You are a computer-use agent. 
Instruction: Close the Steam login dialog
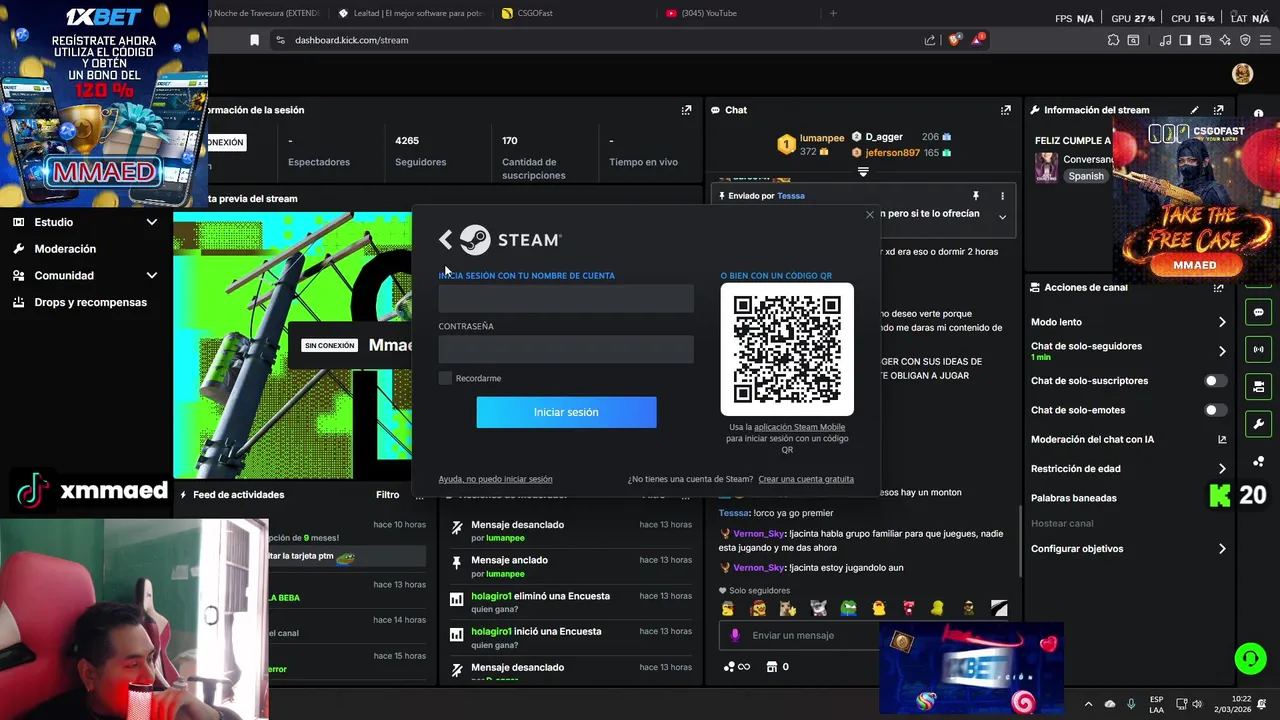pyautogui.click(x=869, y=214)
